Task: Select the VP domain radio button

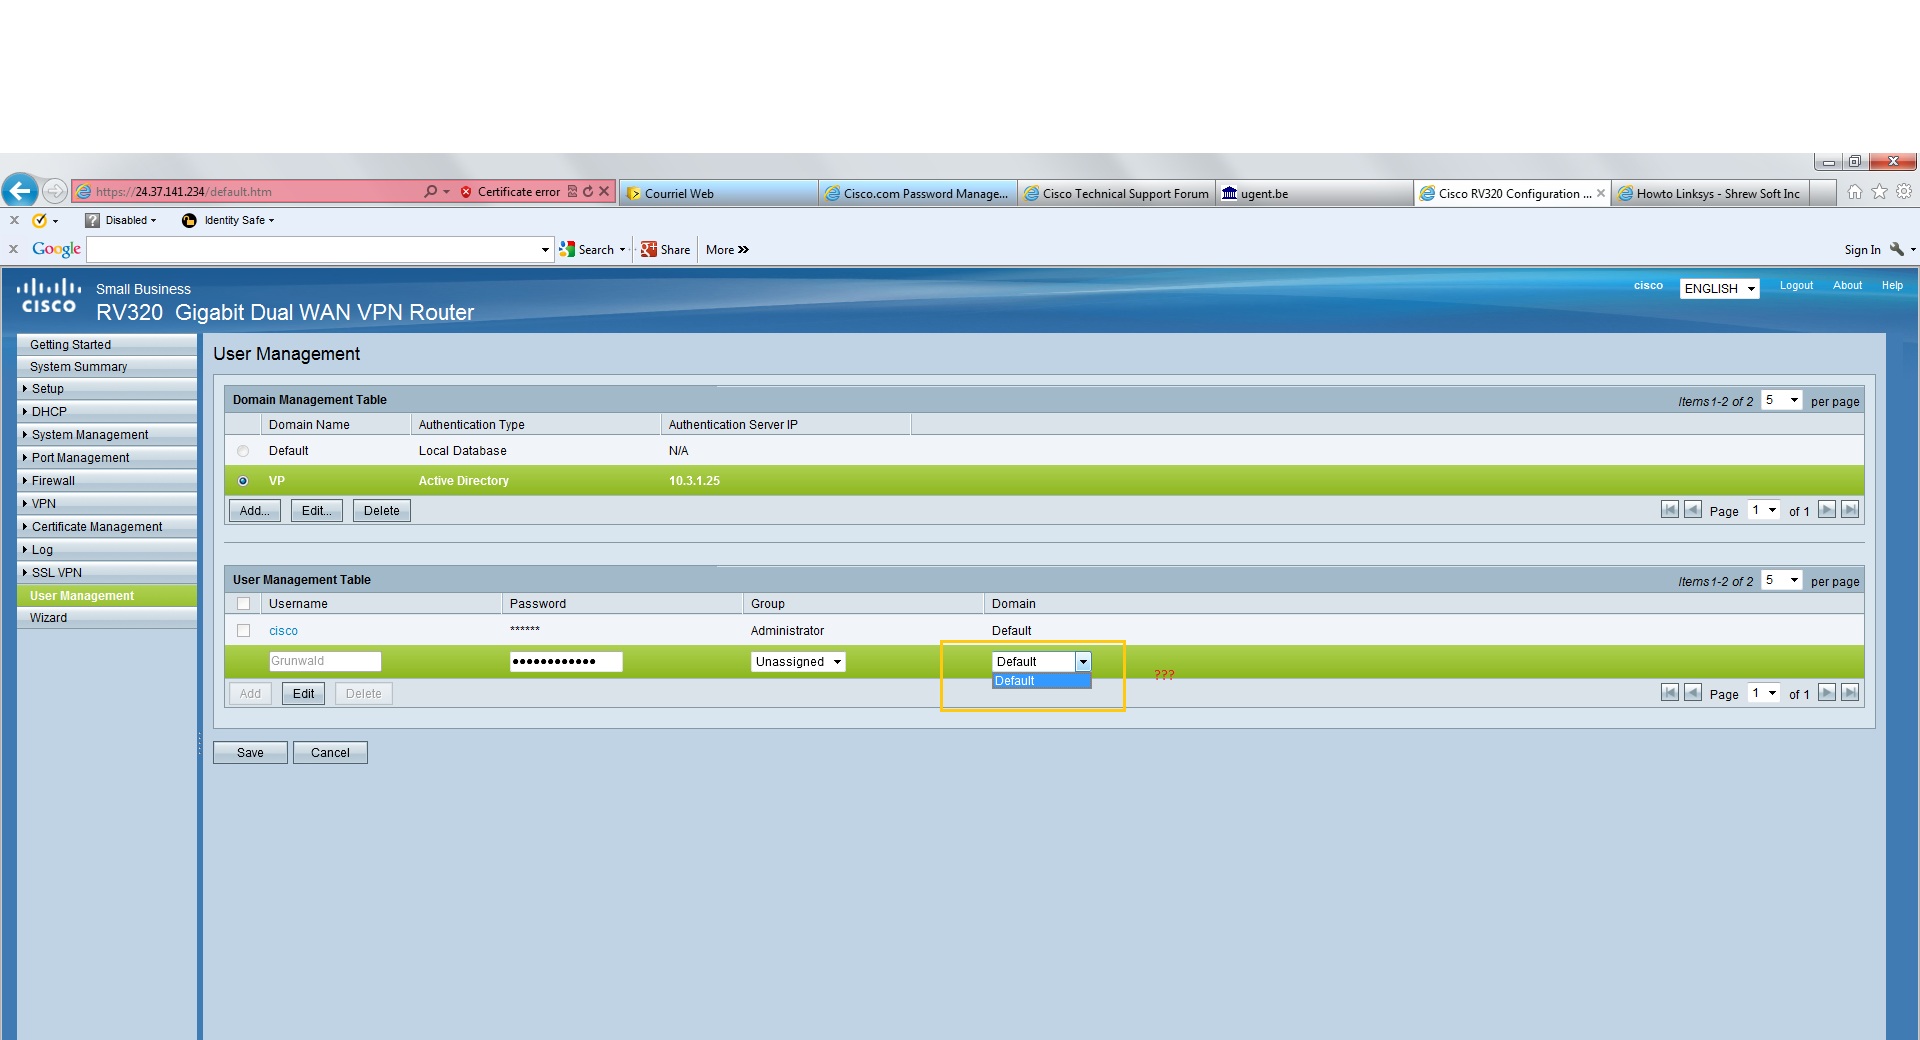Action: point(243,481)
